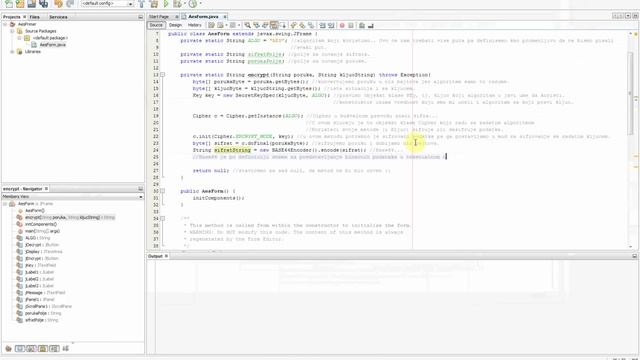Screen dimensions: 640x360
Task: Switch to Design view
Action: coord(175,25)
